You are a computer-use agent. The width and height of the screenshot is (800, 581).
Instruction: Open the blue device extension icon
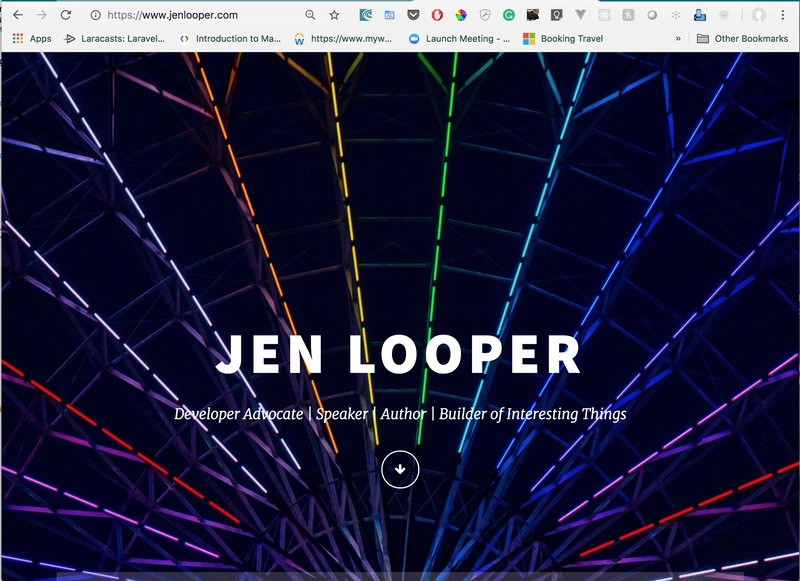[x=700, y=15]
